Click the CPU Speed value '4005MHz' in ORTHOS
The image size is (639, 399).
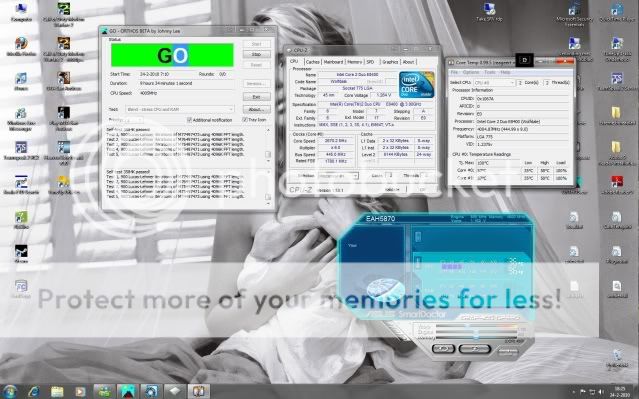point(148,93)
